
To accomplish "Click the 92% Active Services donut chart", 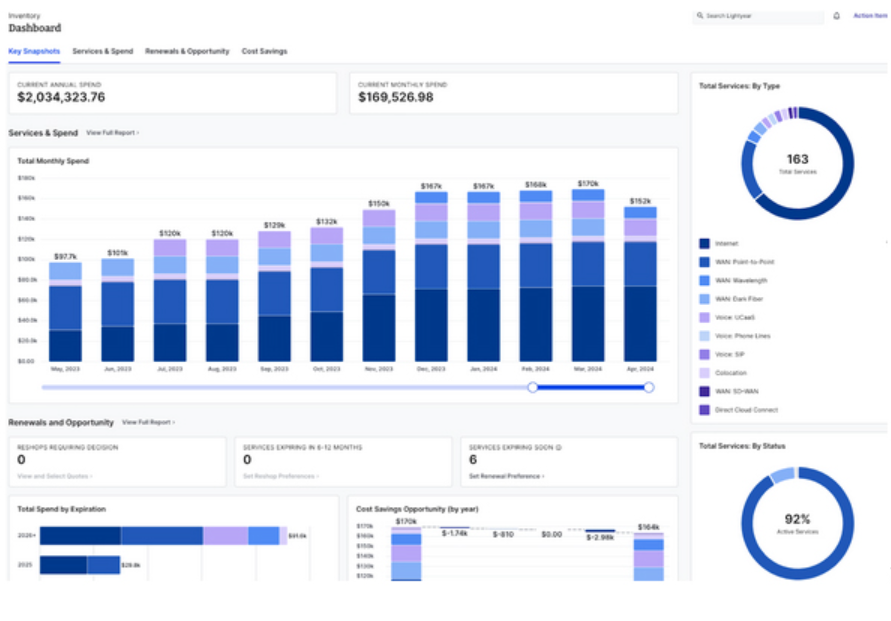I will click(x=797, y=523).
